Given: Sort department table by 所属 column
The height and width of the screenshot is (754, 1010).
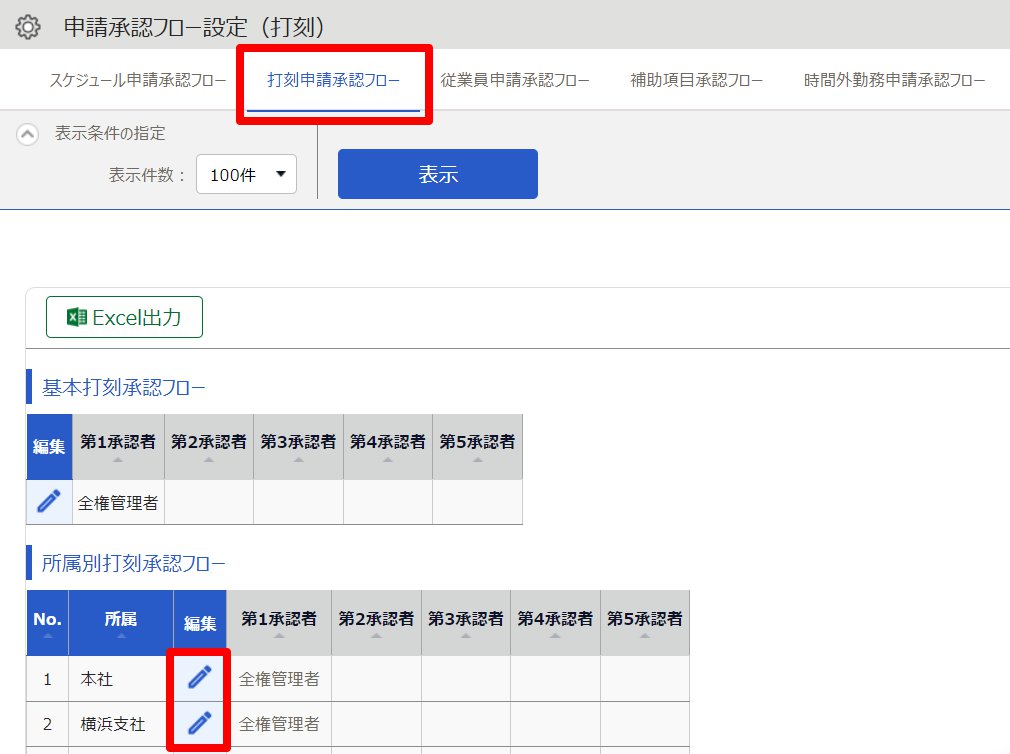Looking at the screenshot, I should (121, 623).
